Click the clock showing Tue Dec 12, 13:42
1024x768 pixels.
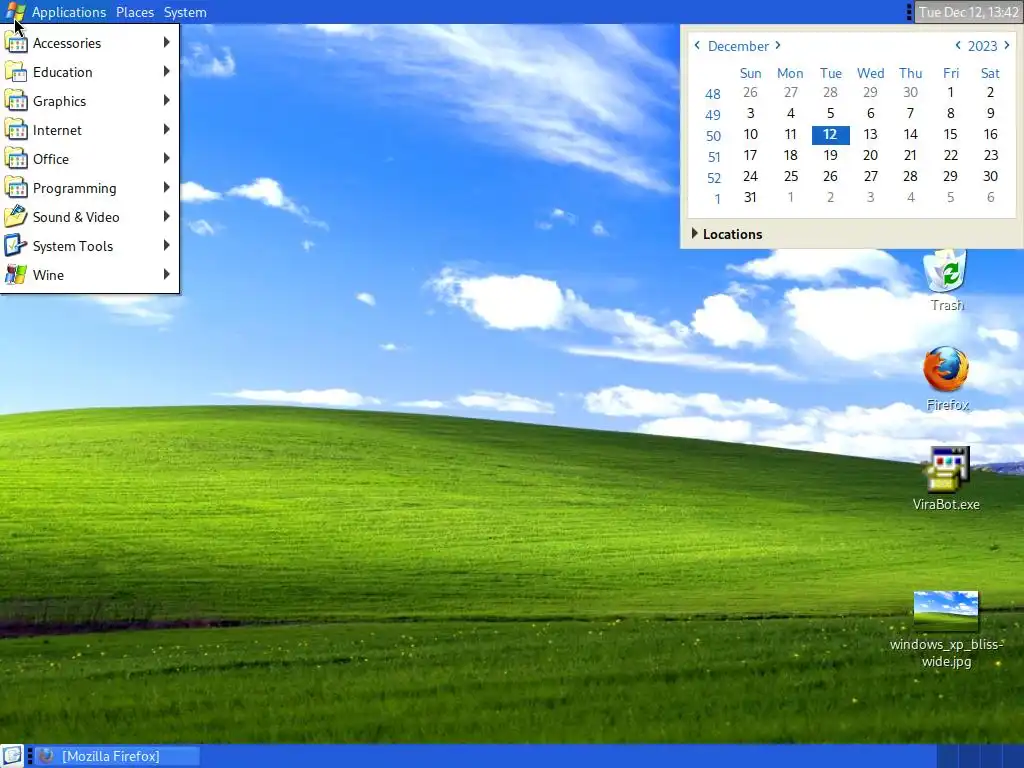click(968, 12)
